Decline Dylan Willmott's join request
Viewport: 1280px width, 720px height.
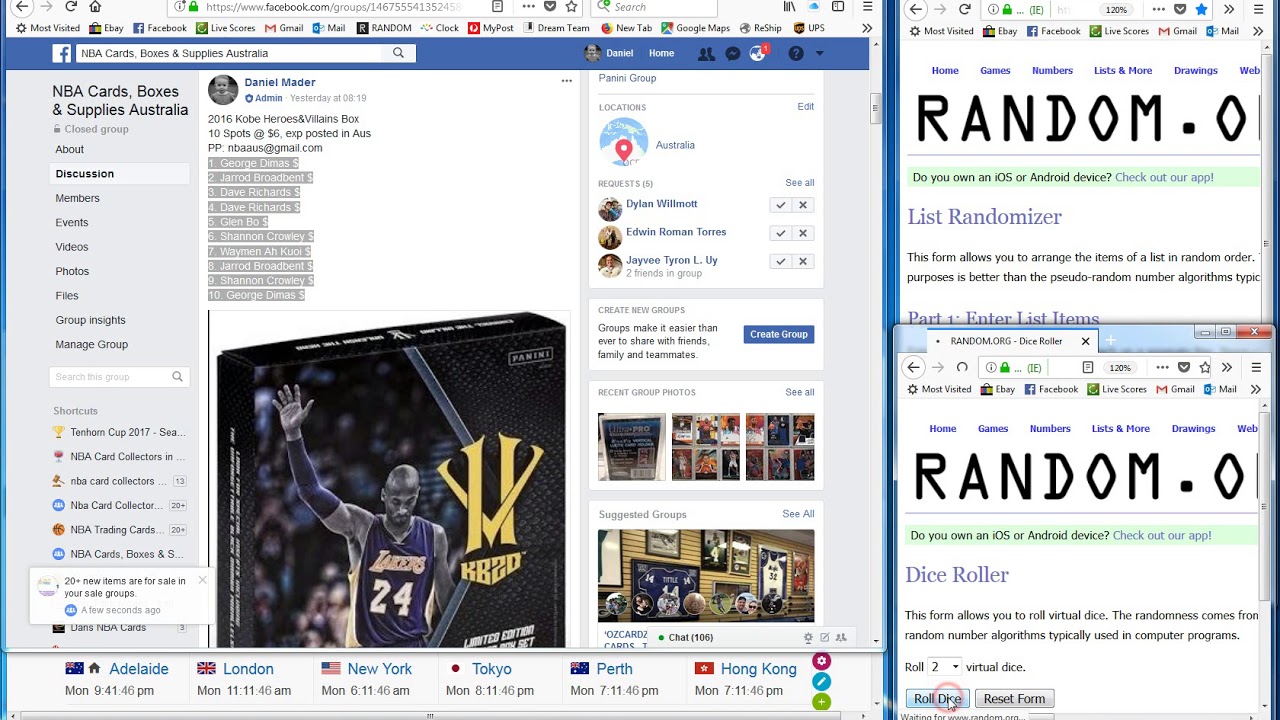coord(802,205)
